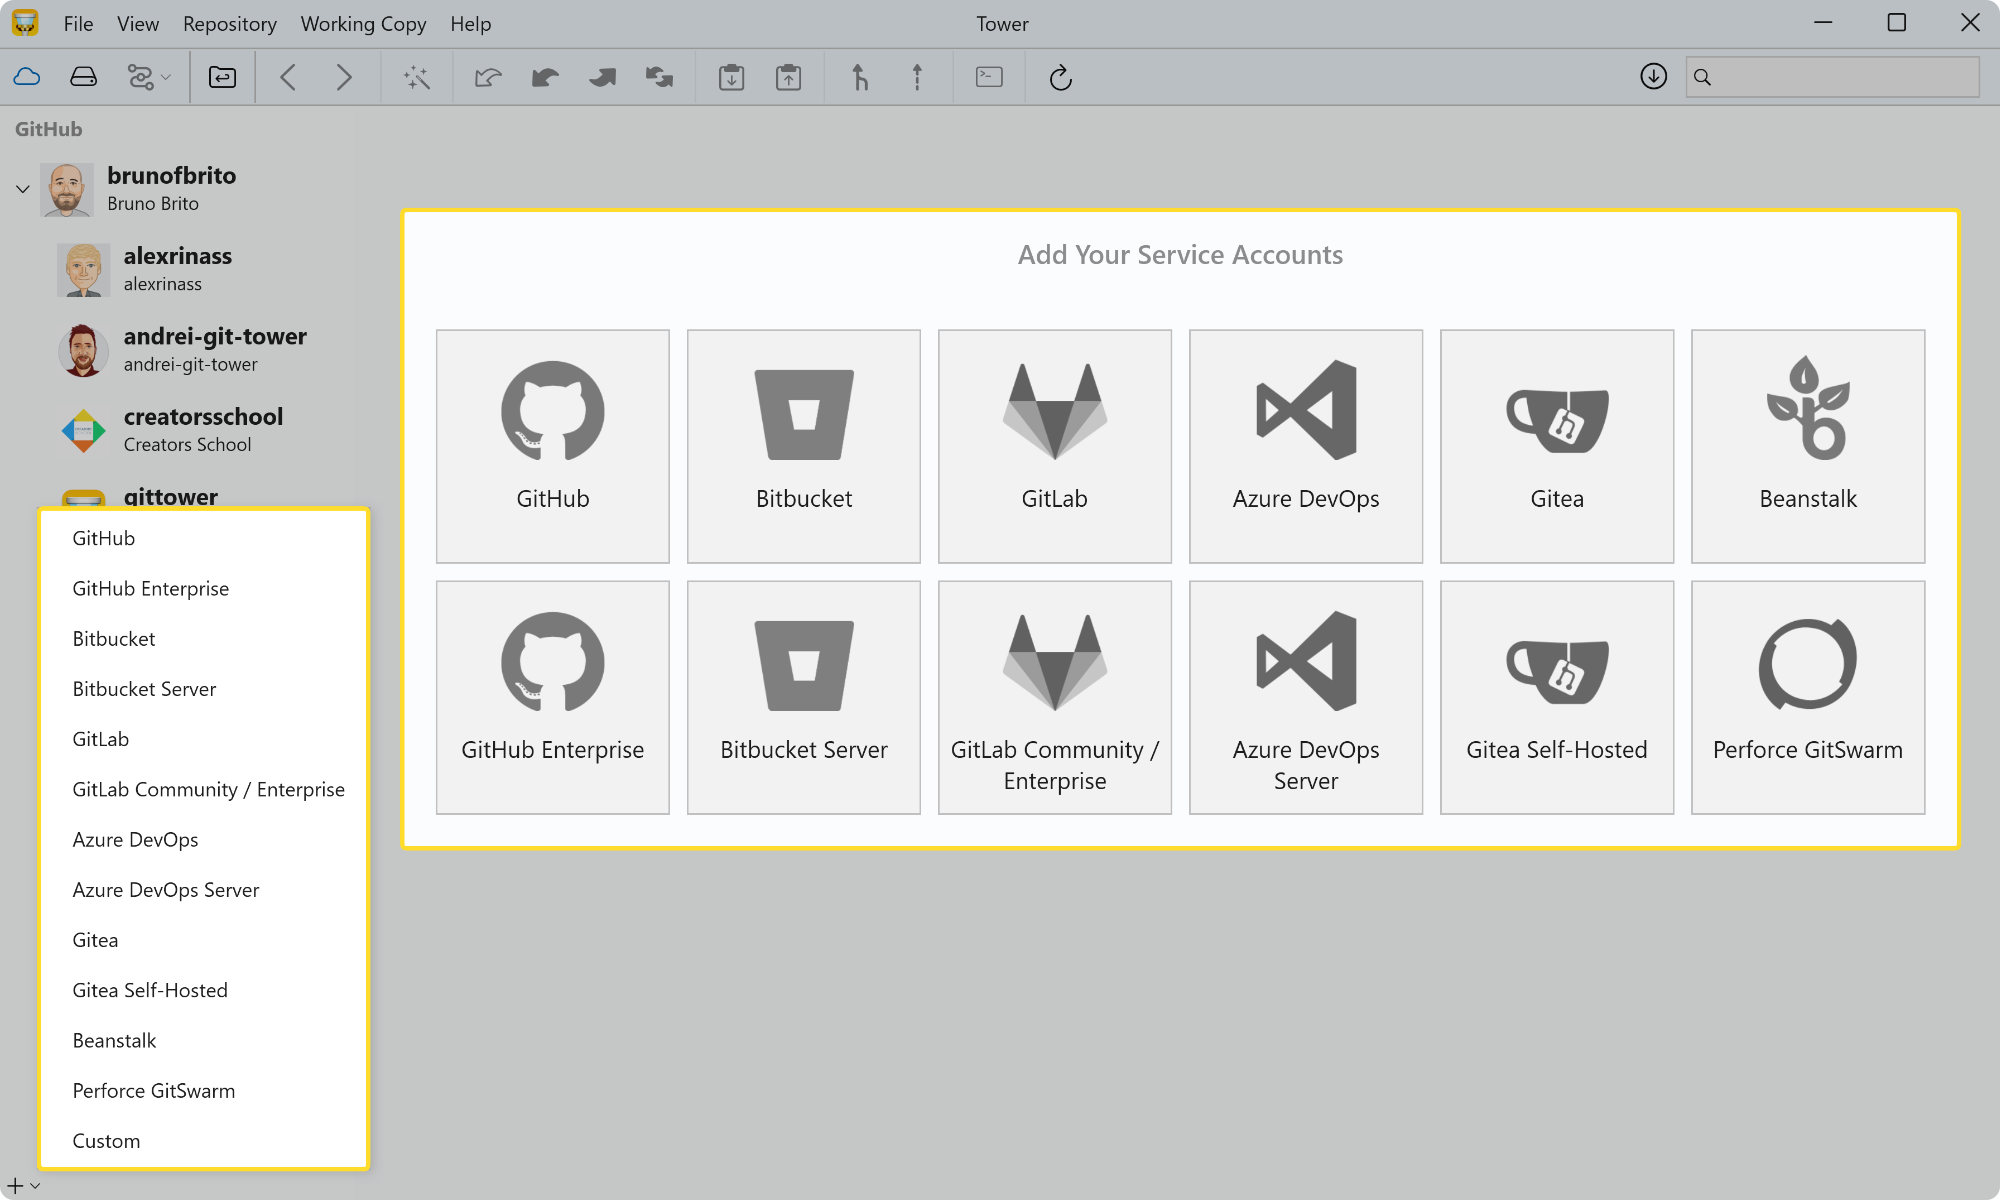2000x1200 pixels.
Task: Click the GitLab Community / Enterprise tile
Action: coord(1055,697)
